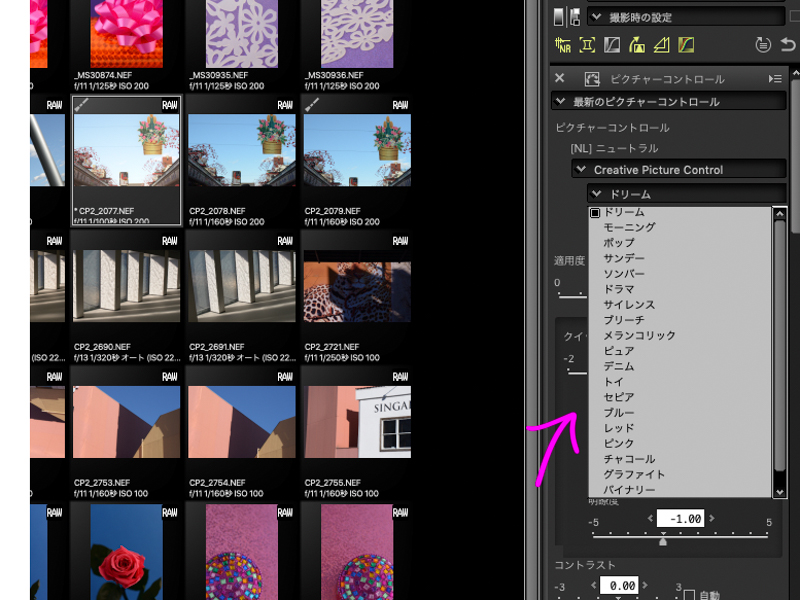This screenshot has height=600, width=800.
Task: Select ドリーム in the dropdown list
Action: coord(681,212)
